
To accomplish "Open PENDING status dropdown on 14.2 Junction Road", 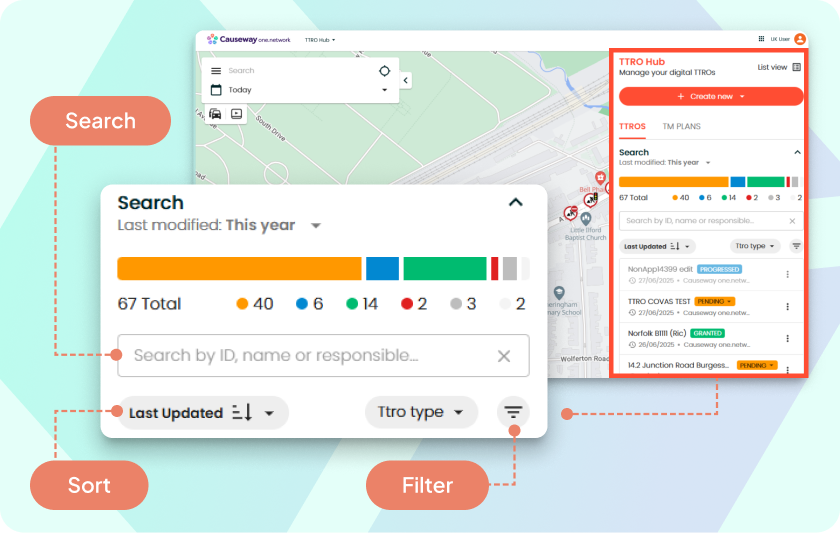I will pyautogui.click(x=757, y=365).
